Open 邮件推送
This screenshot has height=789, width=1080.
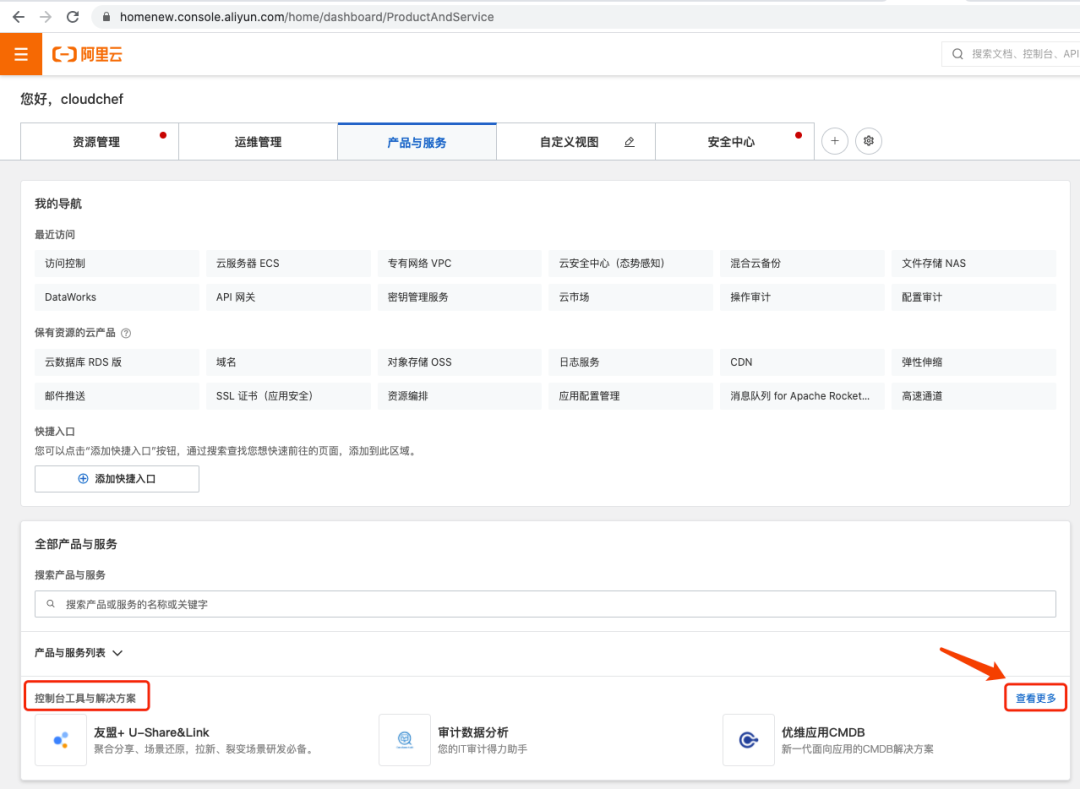tap(116, 396)
